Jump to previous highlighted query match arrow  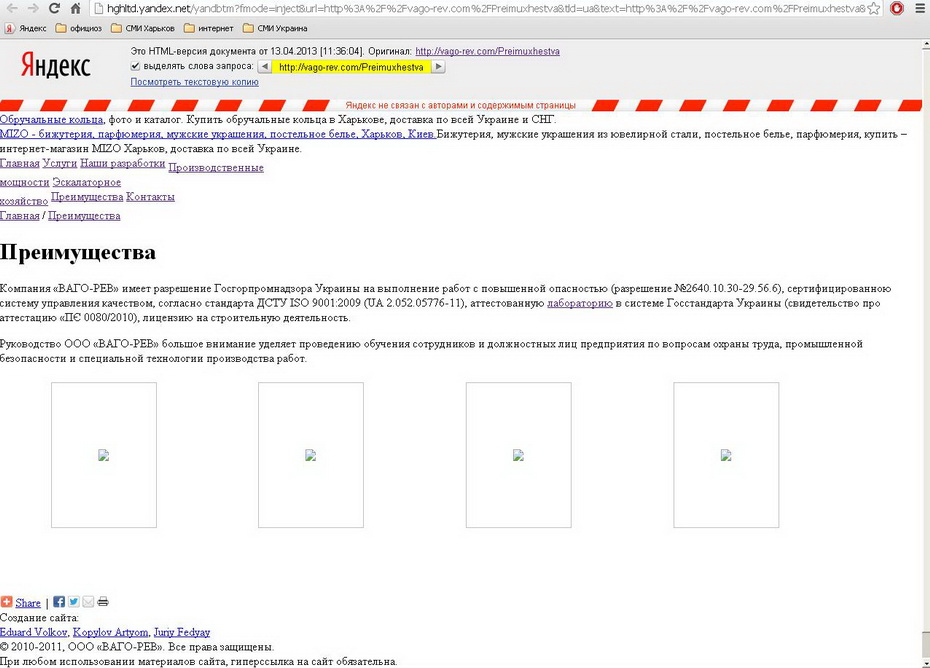264,67
